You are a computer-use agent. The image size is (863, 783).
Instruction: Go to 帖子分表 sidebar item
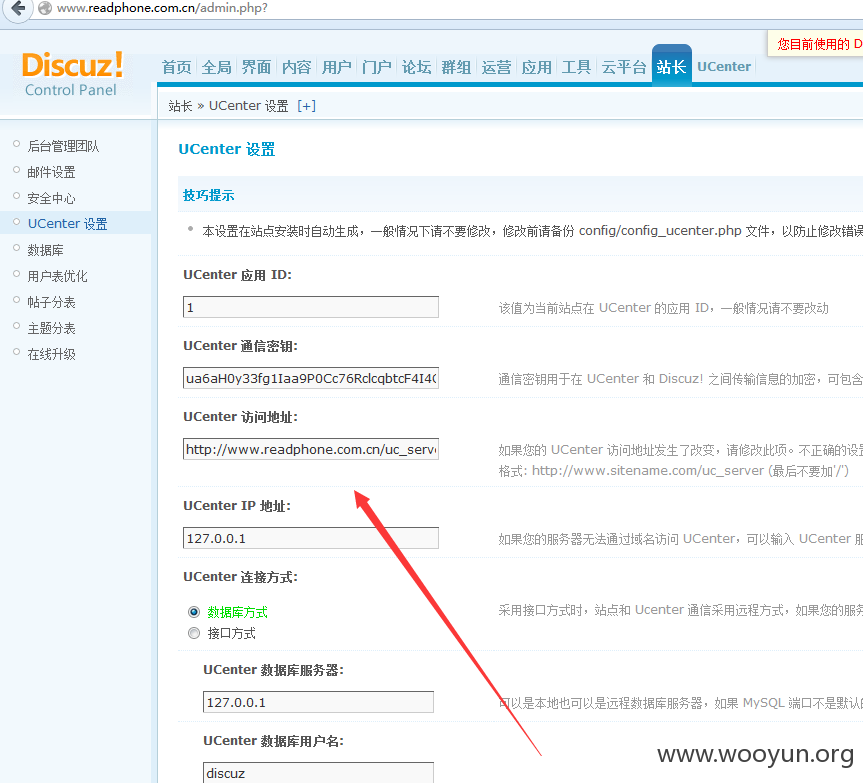click(51, 302)
